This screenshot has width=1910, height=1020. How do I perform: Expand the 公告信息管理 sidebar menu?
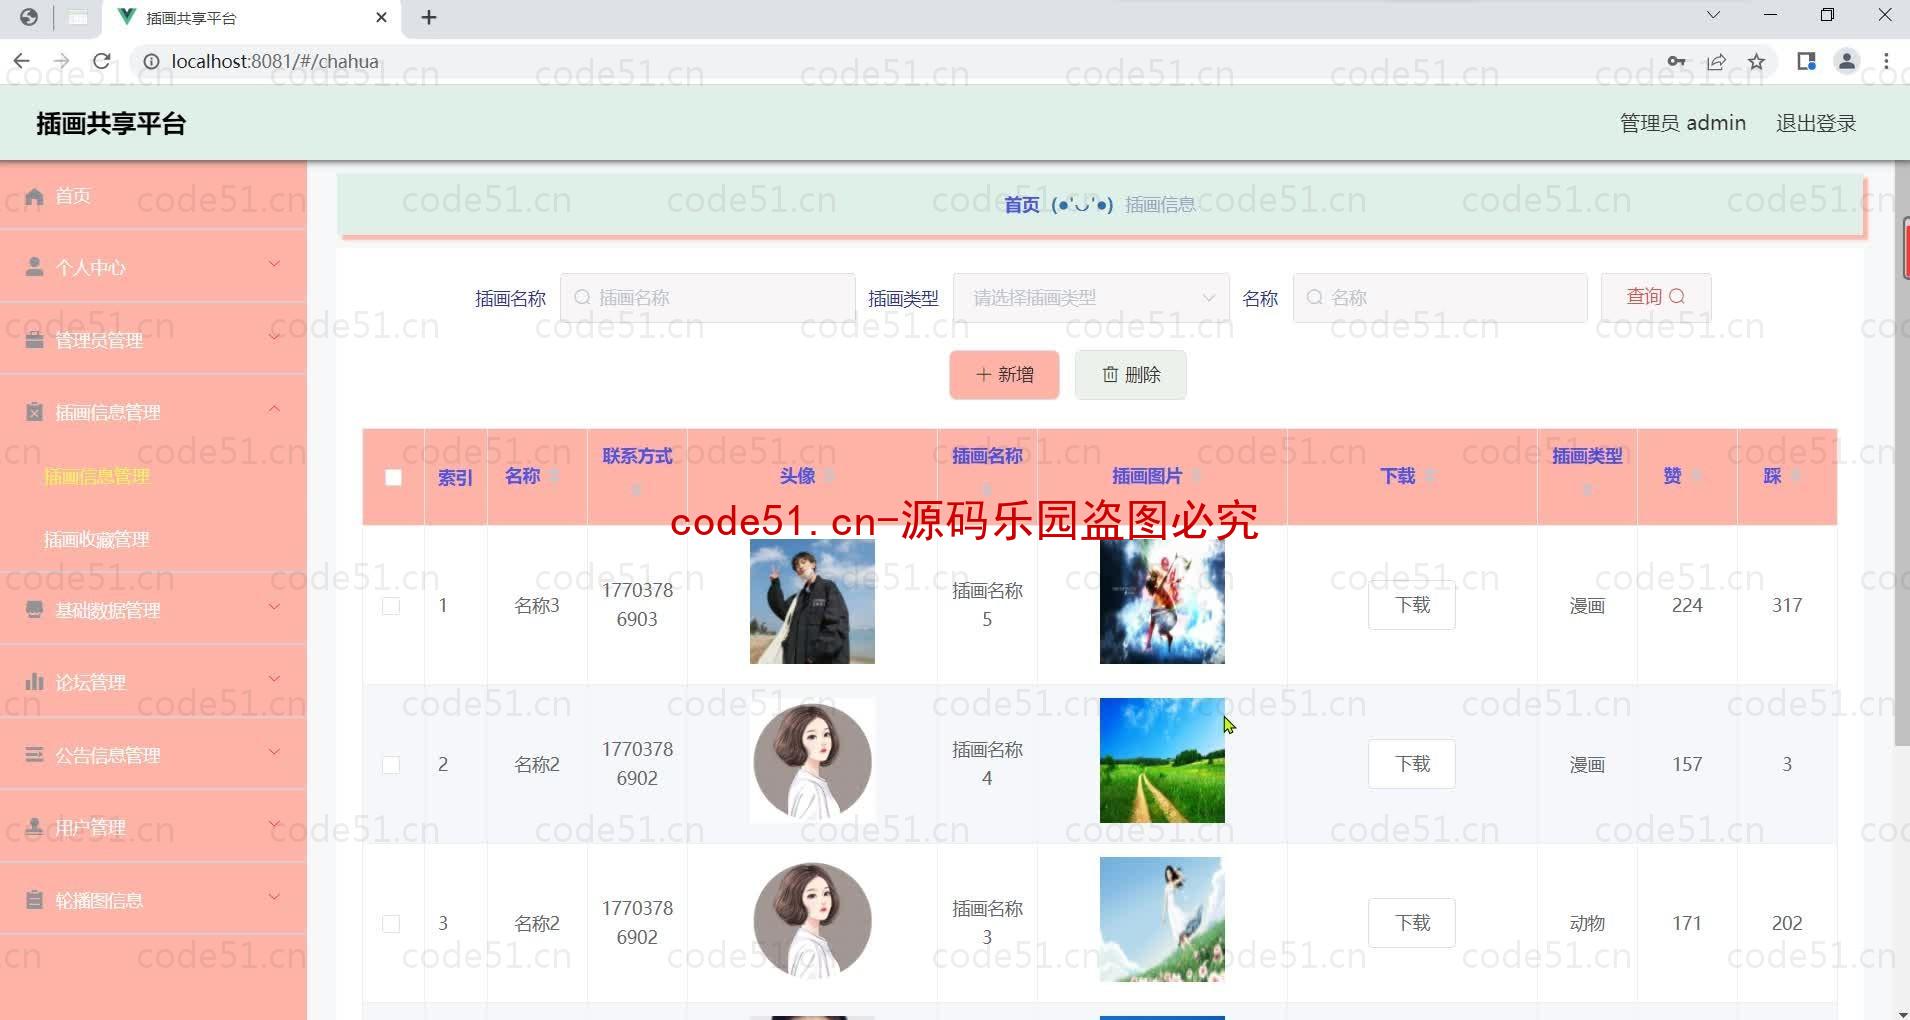tap(274, 752)
